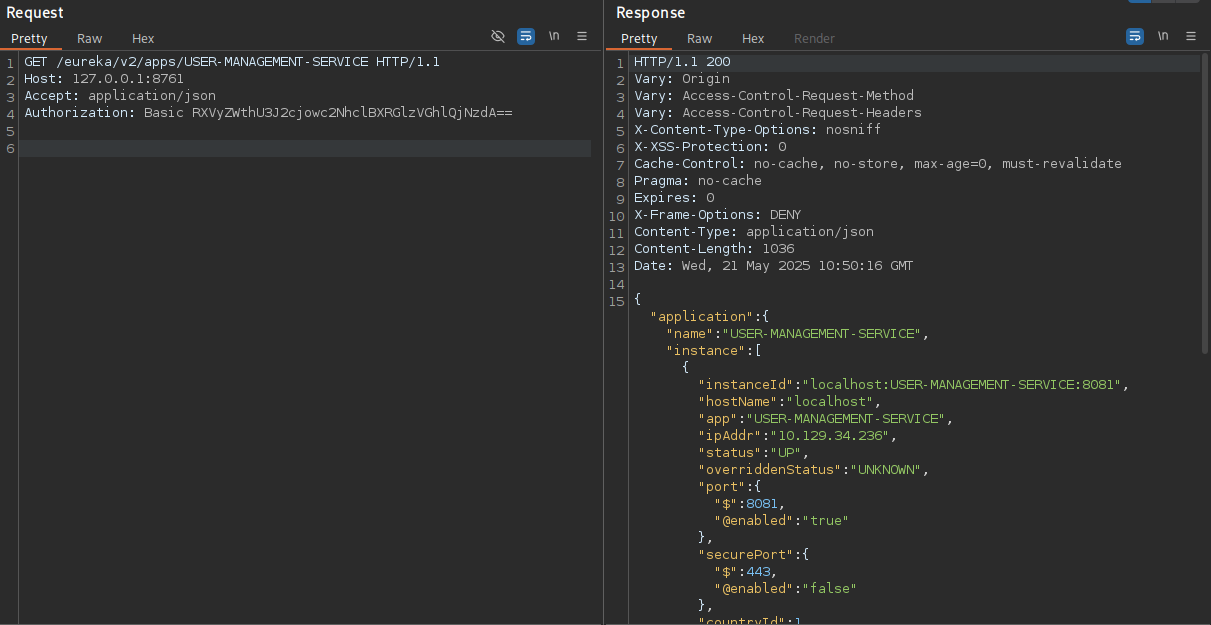Switch Request view to Hex tab

(x=143, y=38)
